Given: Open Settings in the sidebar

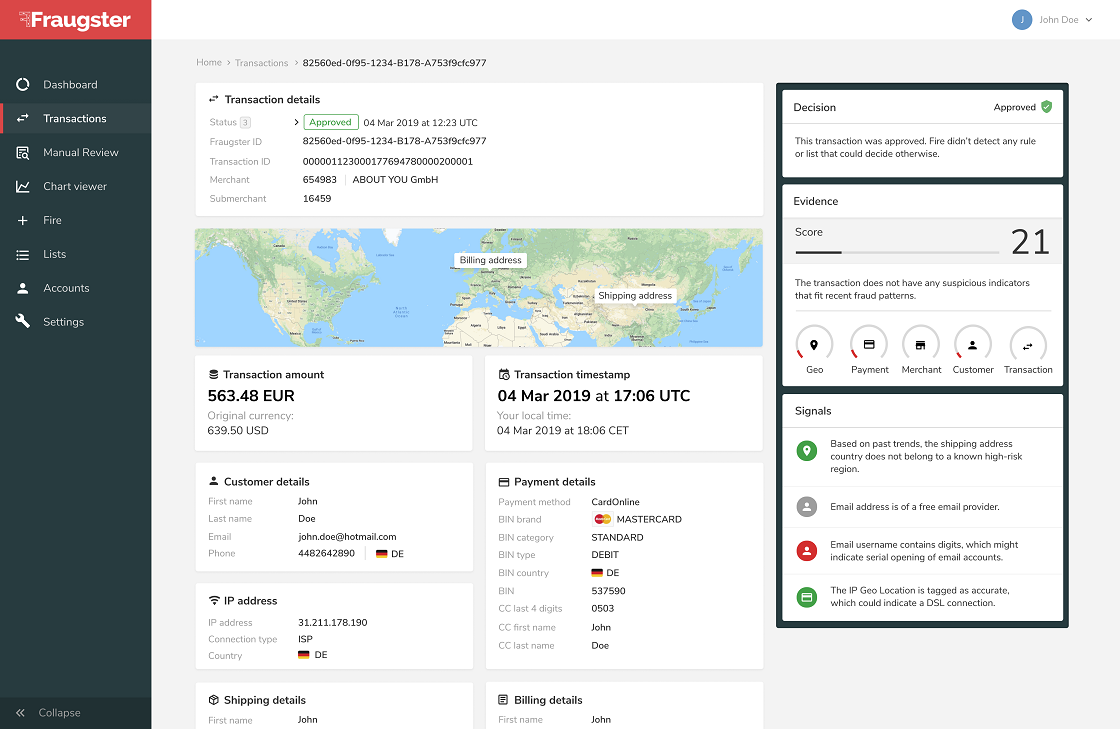Looking at the screenshot, I should click(x=63, y=322).
